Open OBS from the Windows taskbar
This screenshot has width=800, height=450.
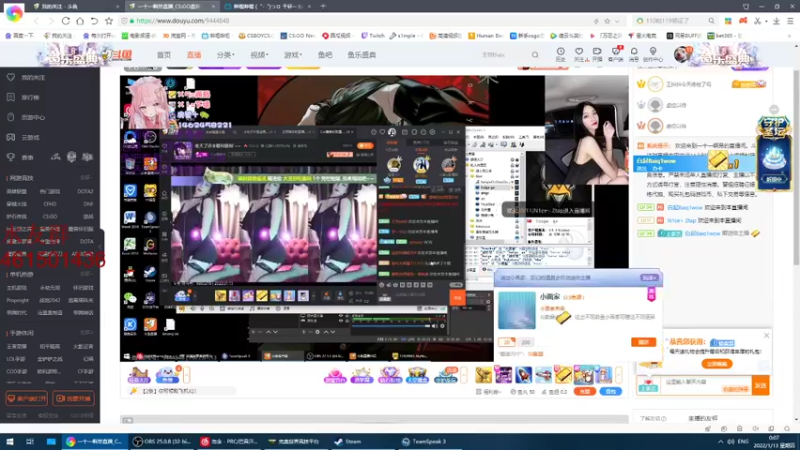click(x=160, y=441)
